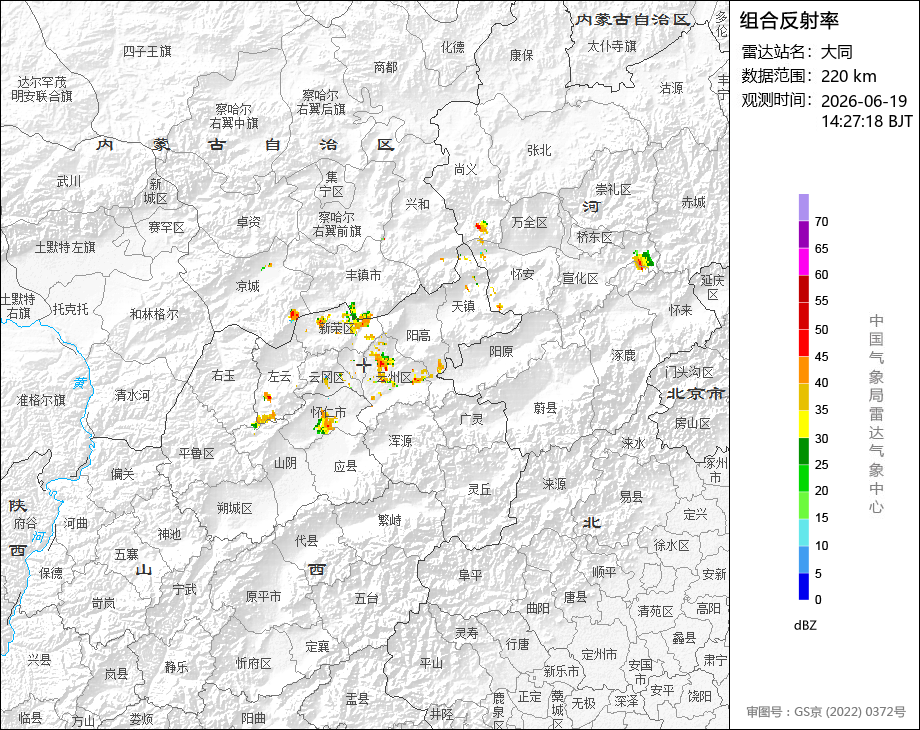Click the 审图号 GS京 (2022) 0372号 text
The image size is (920, 730).
[x=826, y=712]
